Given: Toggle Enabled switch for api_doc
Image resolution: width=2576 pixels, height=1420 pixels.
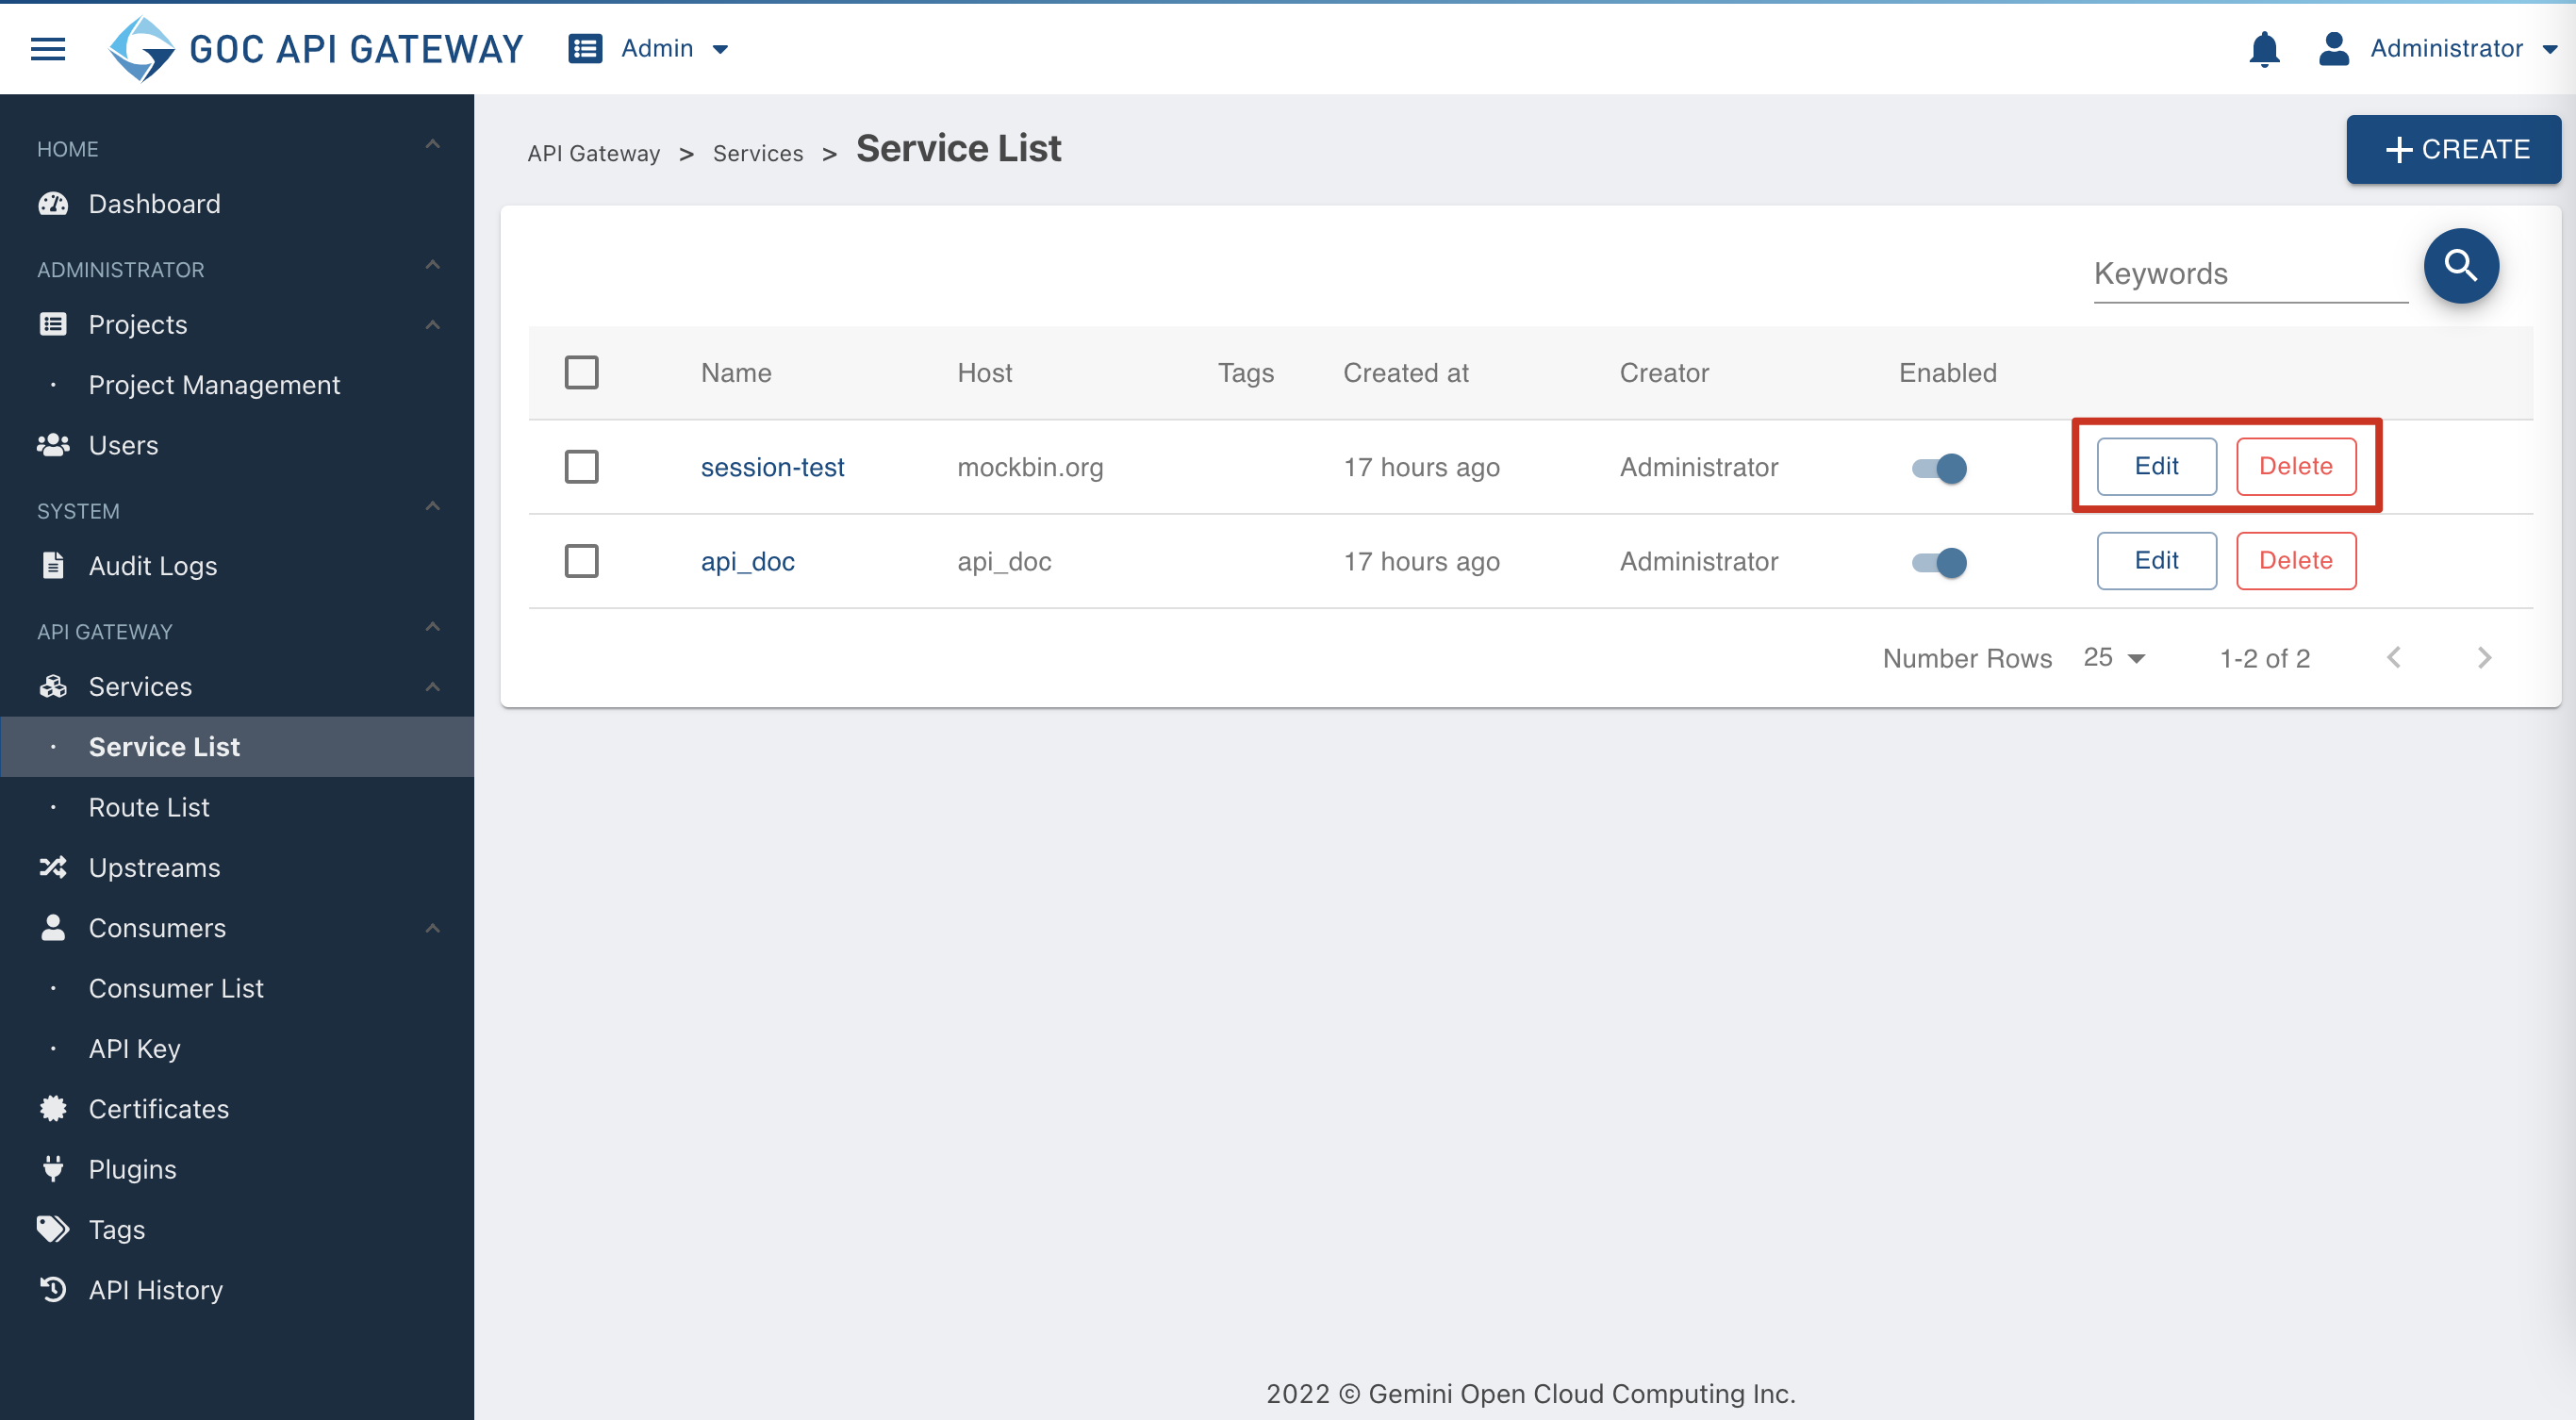Looking at the screenshot, I should 1939,562.
